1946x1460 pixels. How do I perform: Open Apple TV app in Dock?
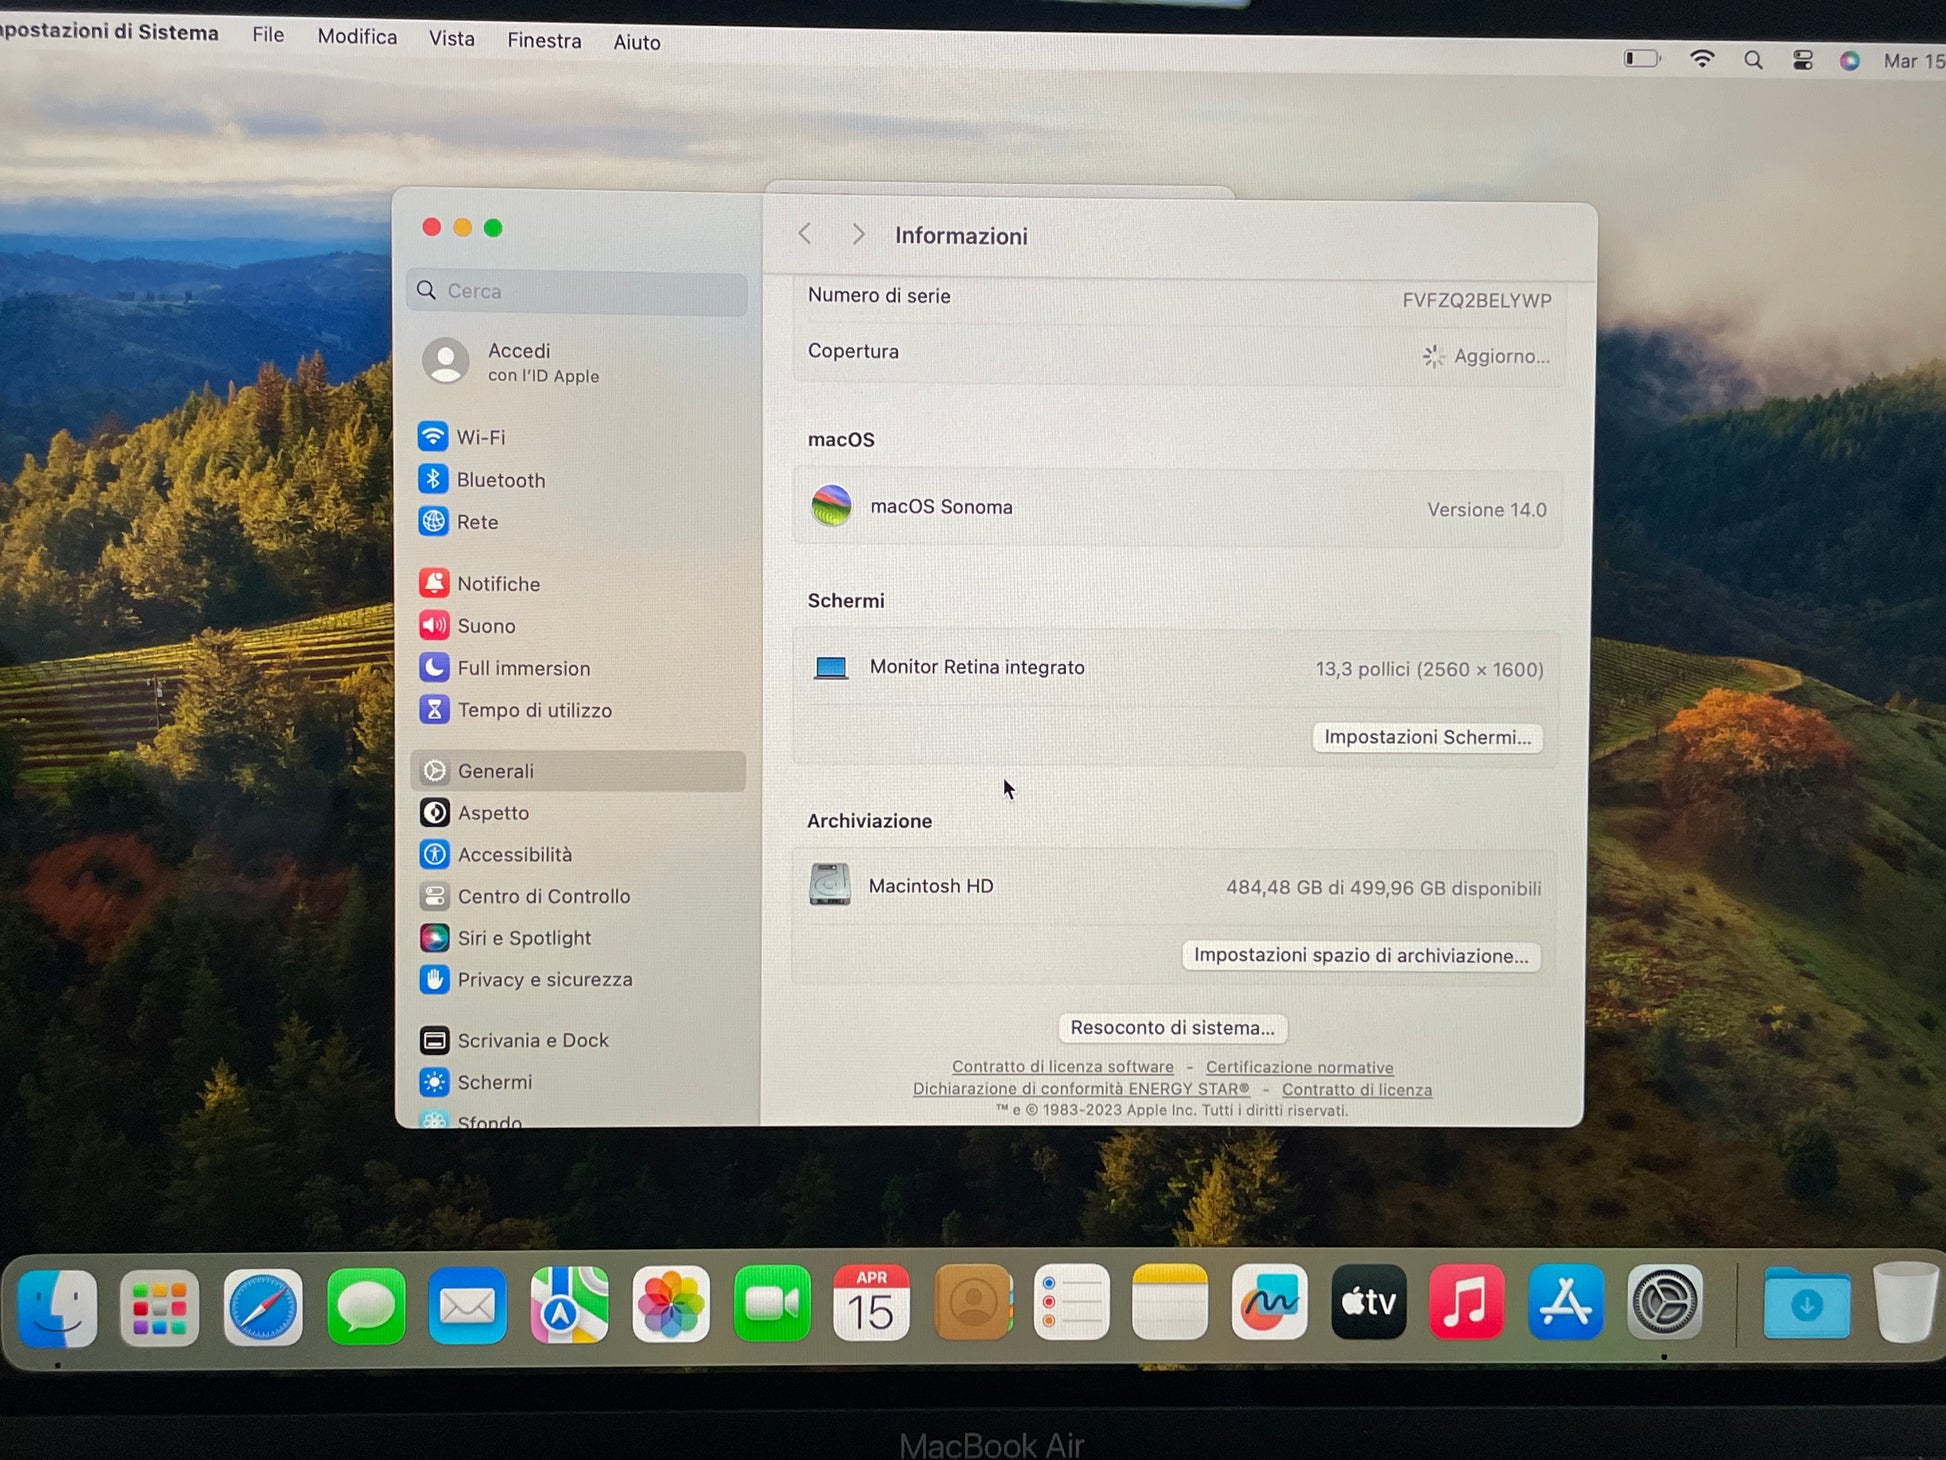(x=1369, y=1302)
